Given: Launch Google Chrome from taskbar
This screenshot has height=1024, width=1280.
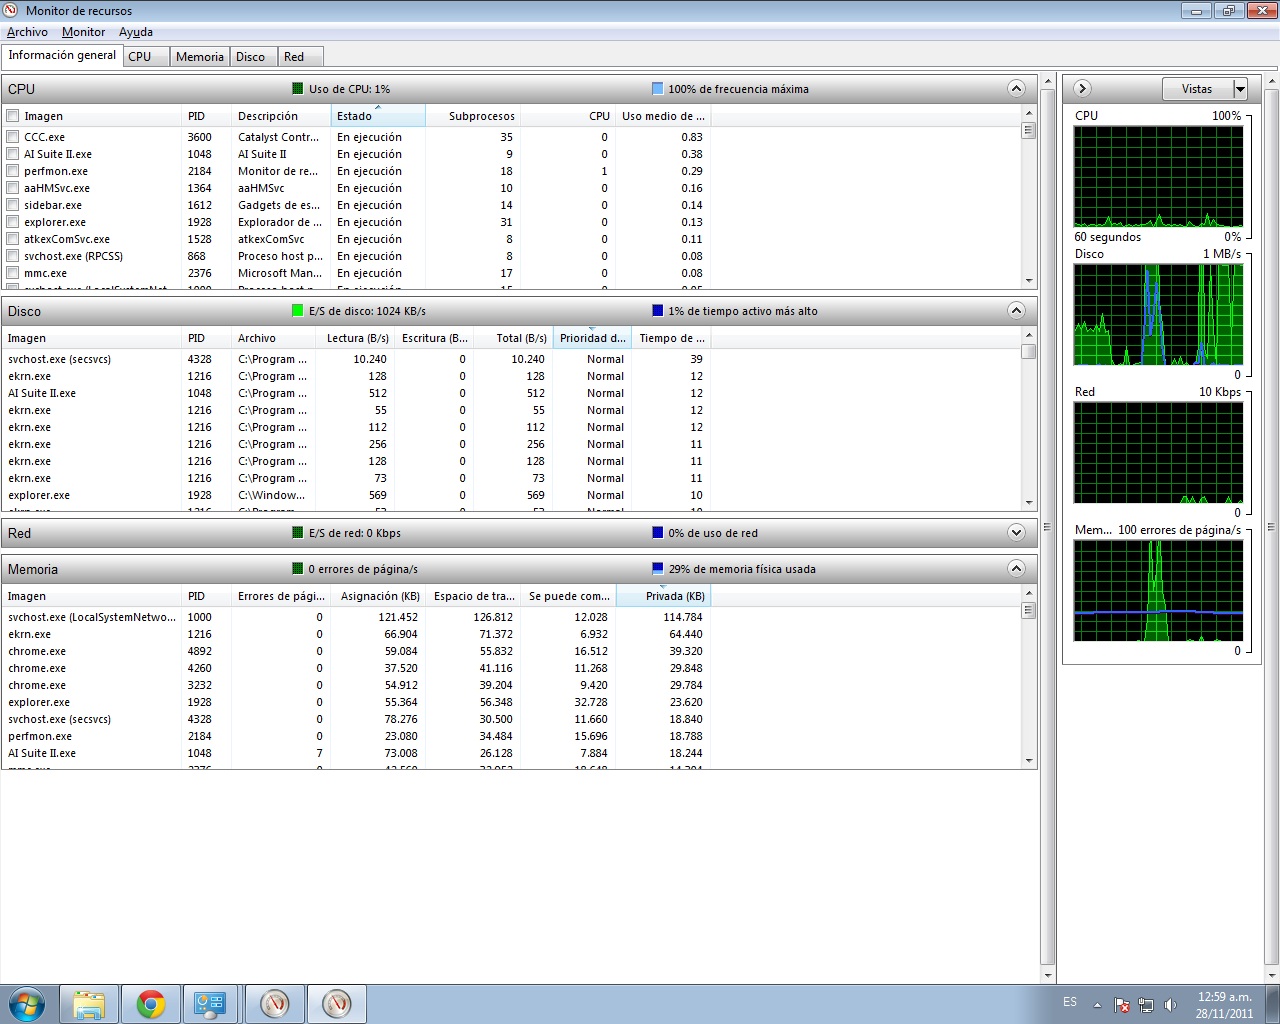Looking at the screenshot, I should point(151,1004).
